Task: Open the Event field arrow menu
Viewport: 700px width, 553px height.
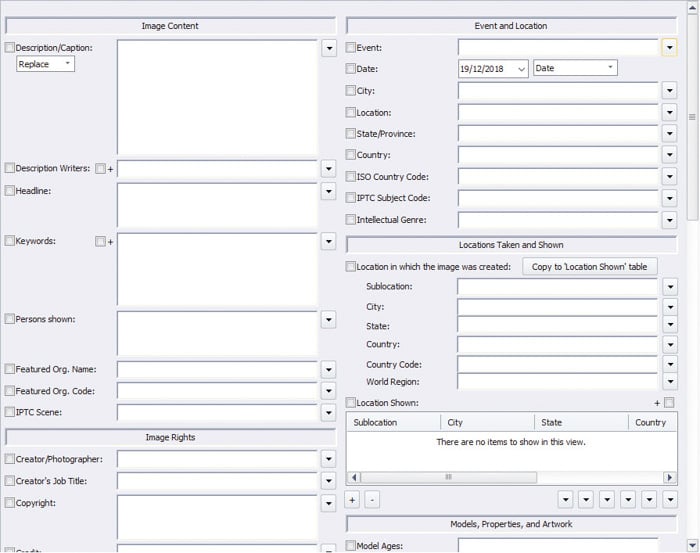Action: (x=670, y=47)
